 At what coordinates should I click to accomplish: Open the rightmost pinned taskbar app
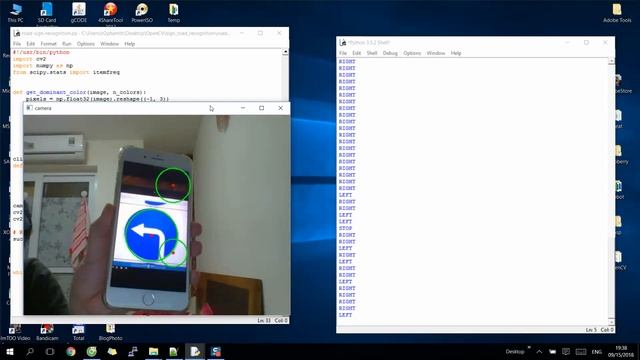coord(216,351)
